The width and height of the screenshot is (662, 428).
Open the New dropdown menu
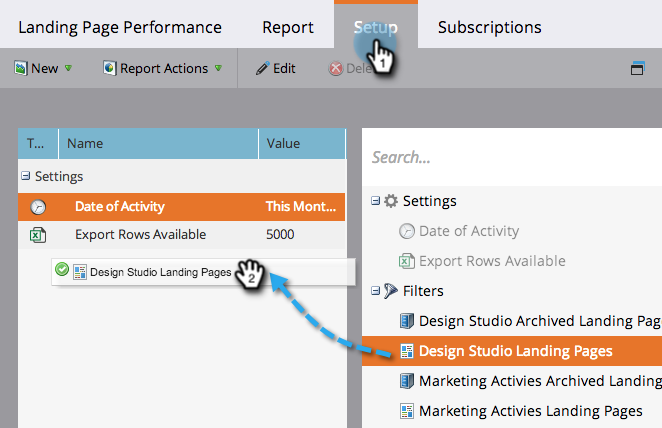point(44,69)
